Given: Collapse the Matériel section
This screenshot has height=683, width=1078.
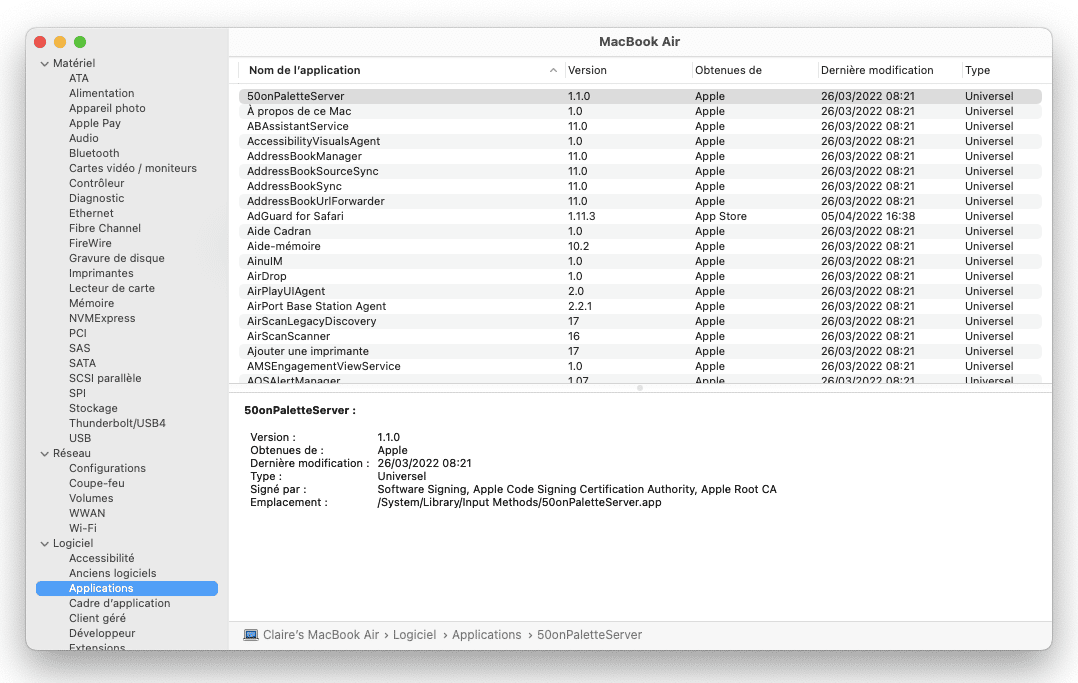Looking at the screenshot, I should (x=44, y=64).
